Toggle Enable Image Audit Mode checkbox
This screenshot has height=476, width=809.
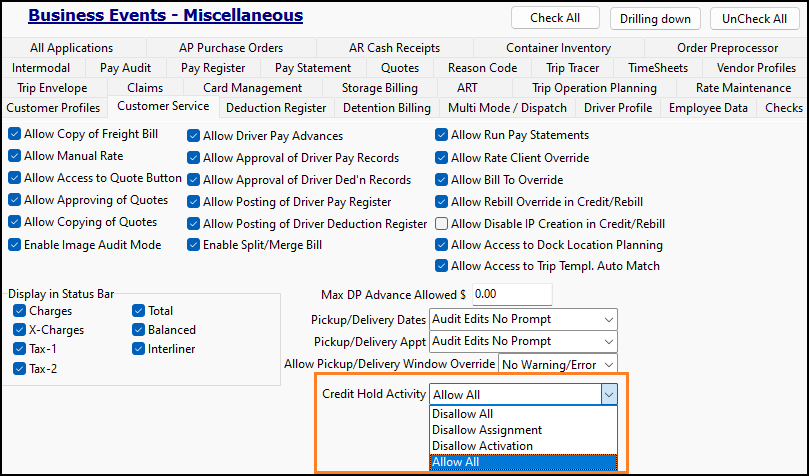pyautogui.click(x=14, y=245)
